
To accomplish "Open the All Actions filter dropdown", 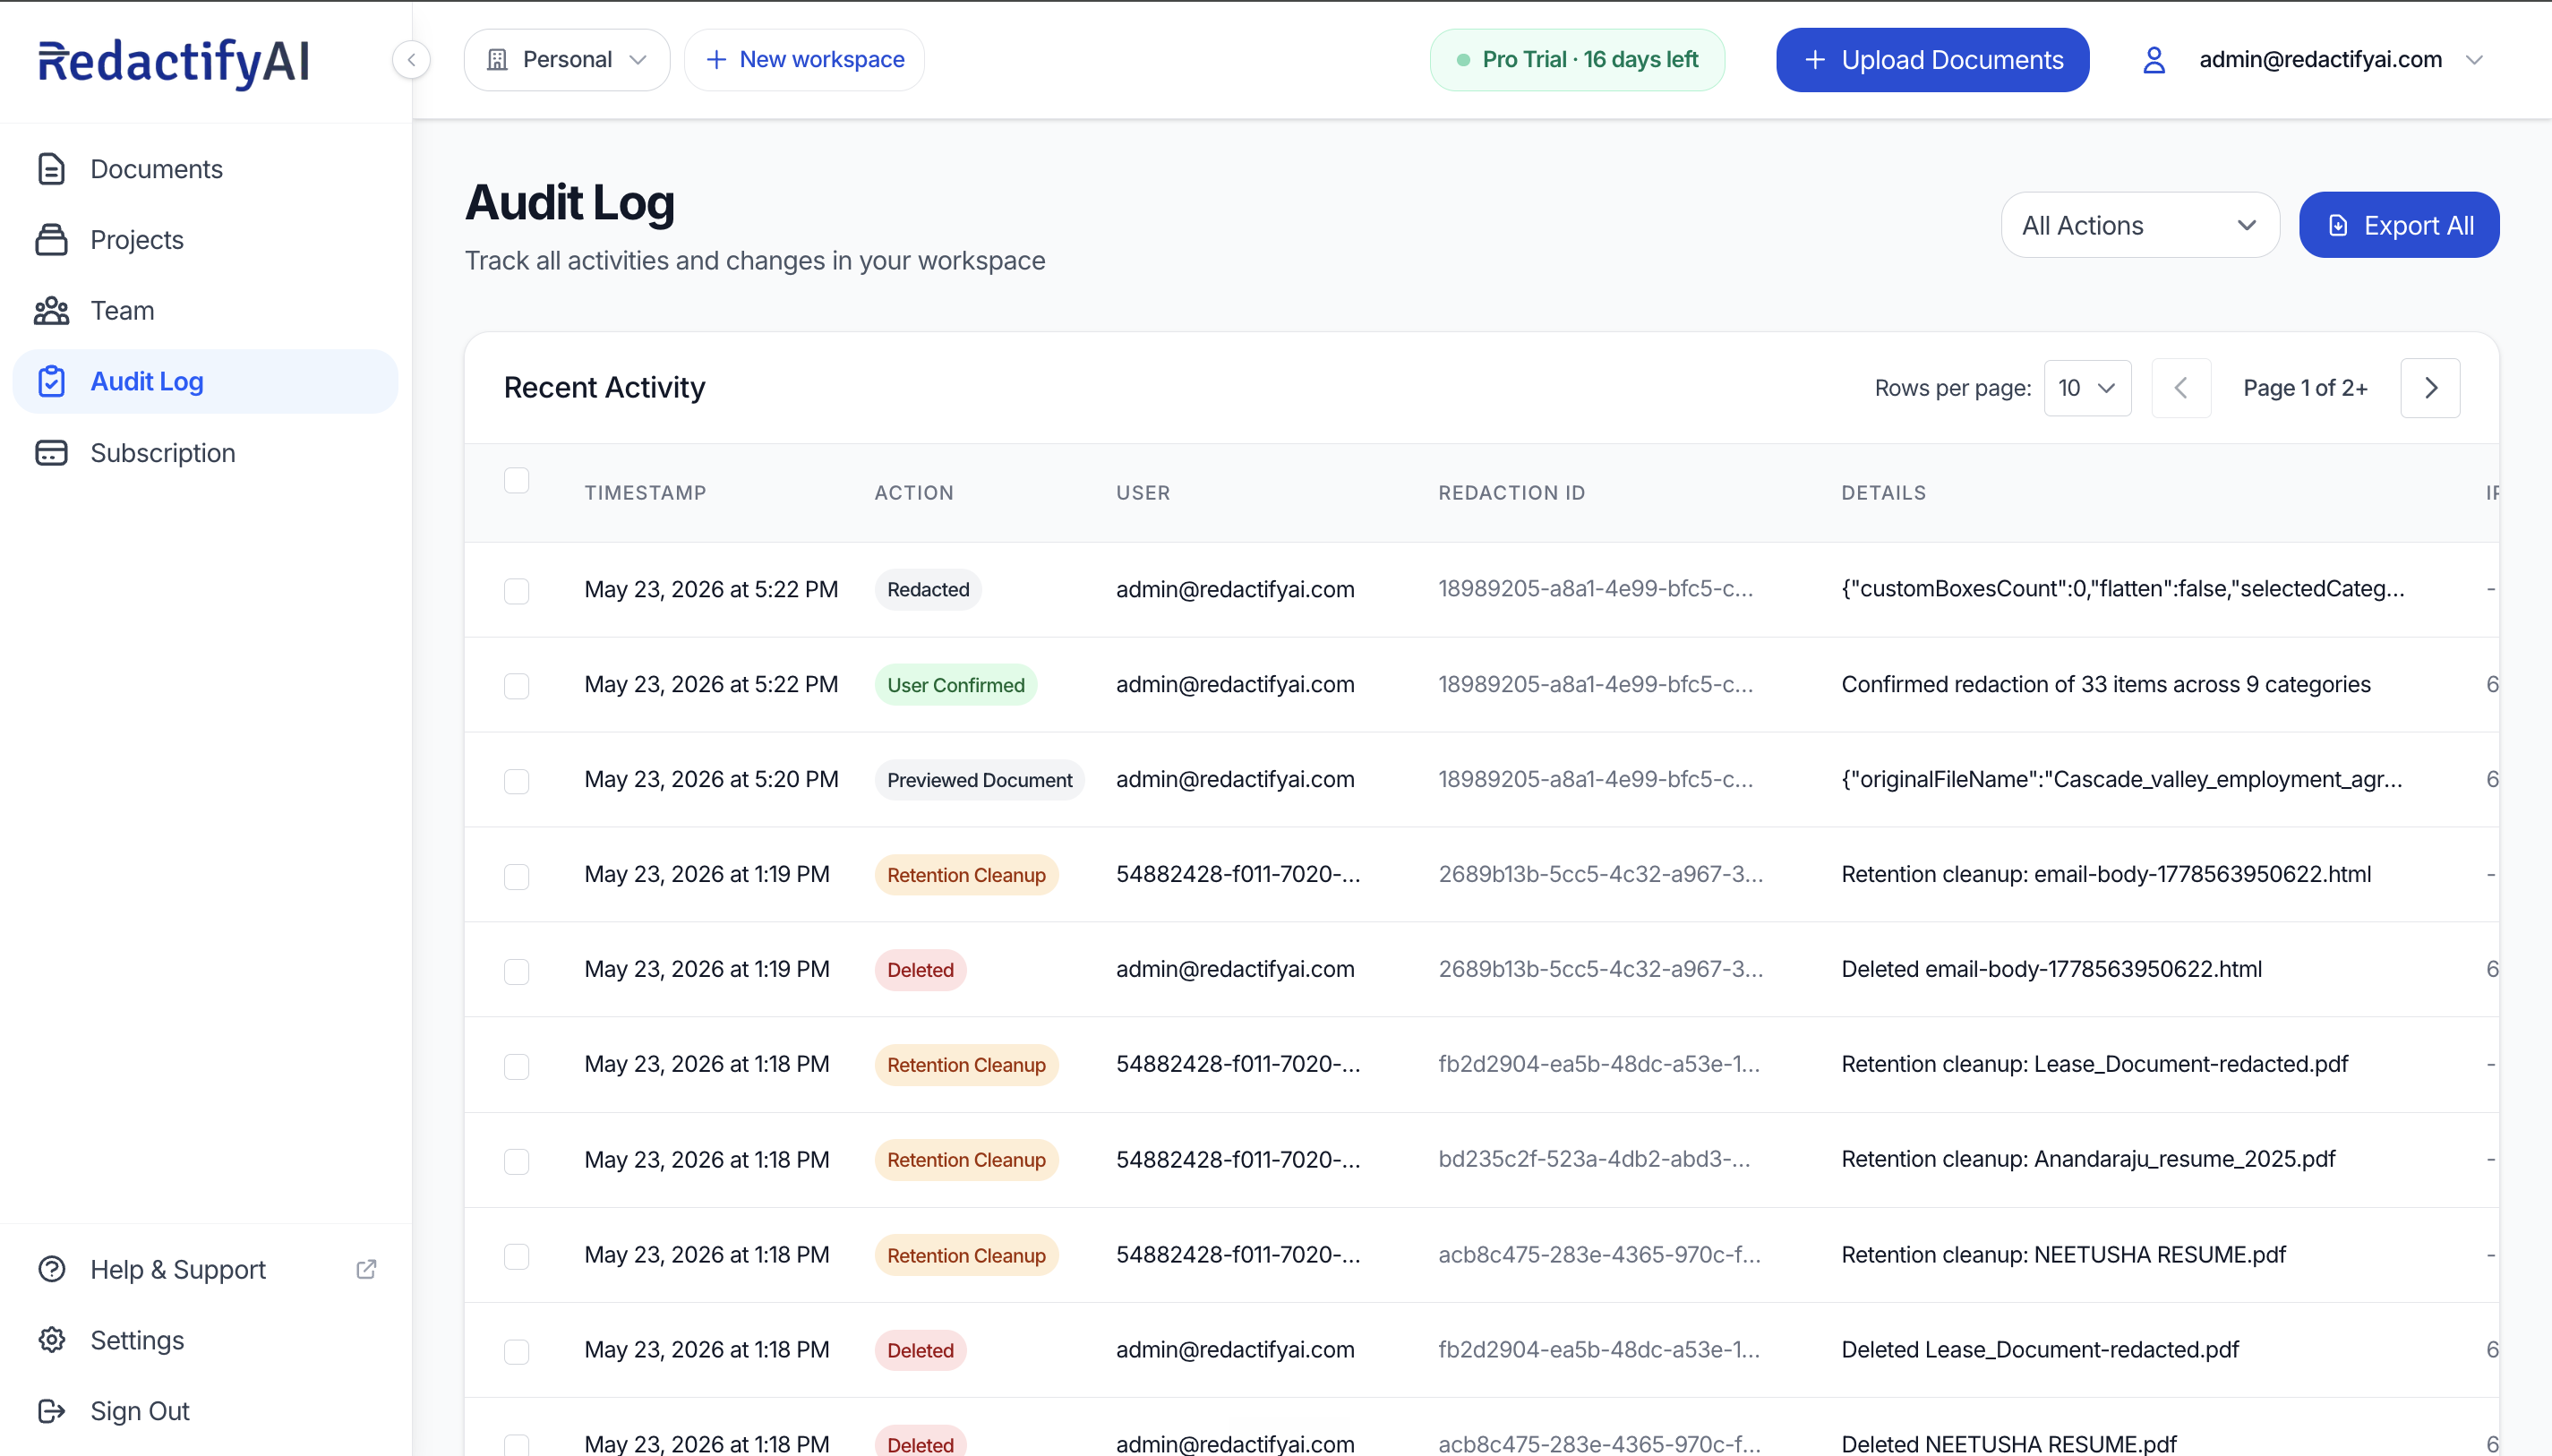I will pyautogui.click(x=2139, y=225).
